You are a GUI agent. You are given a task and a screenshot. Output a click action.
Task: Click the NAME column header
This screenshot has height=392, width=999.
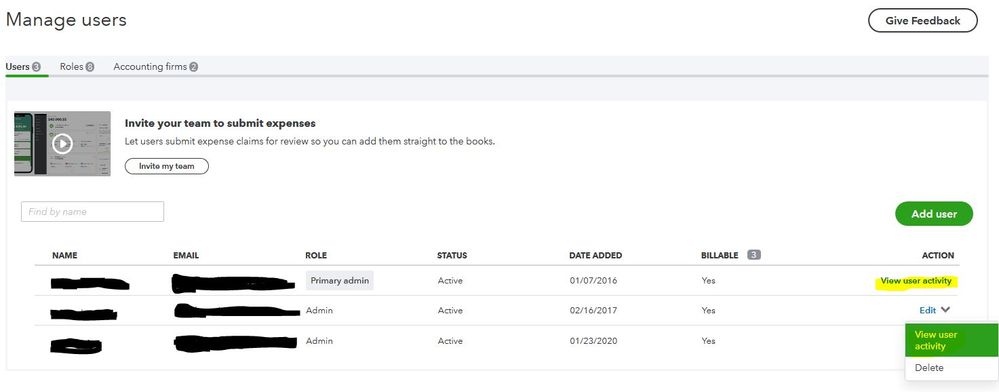coord(64,256)
